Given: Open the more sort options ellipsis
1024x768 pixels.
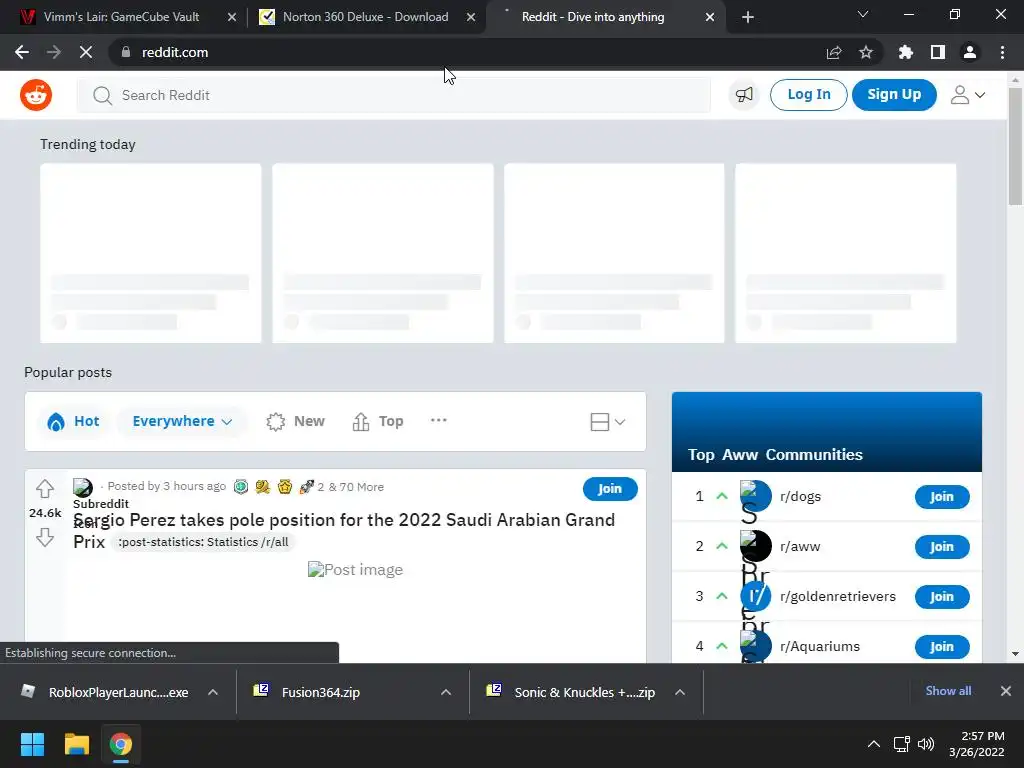Looking at the screenshot, I should click(x=439, y=421).
